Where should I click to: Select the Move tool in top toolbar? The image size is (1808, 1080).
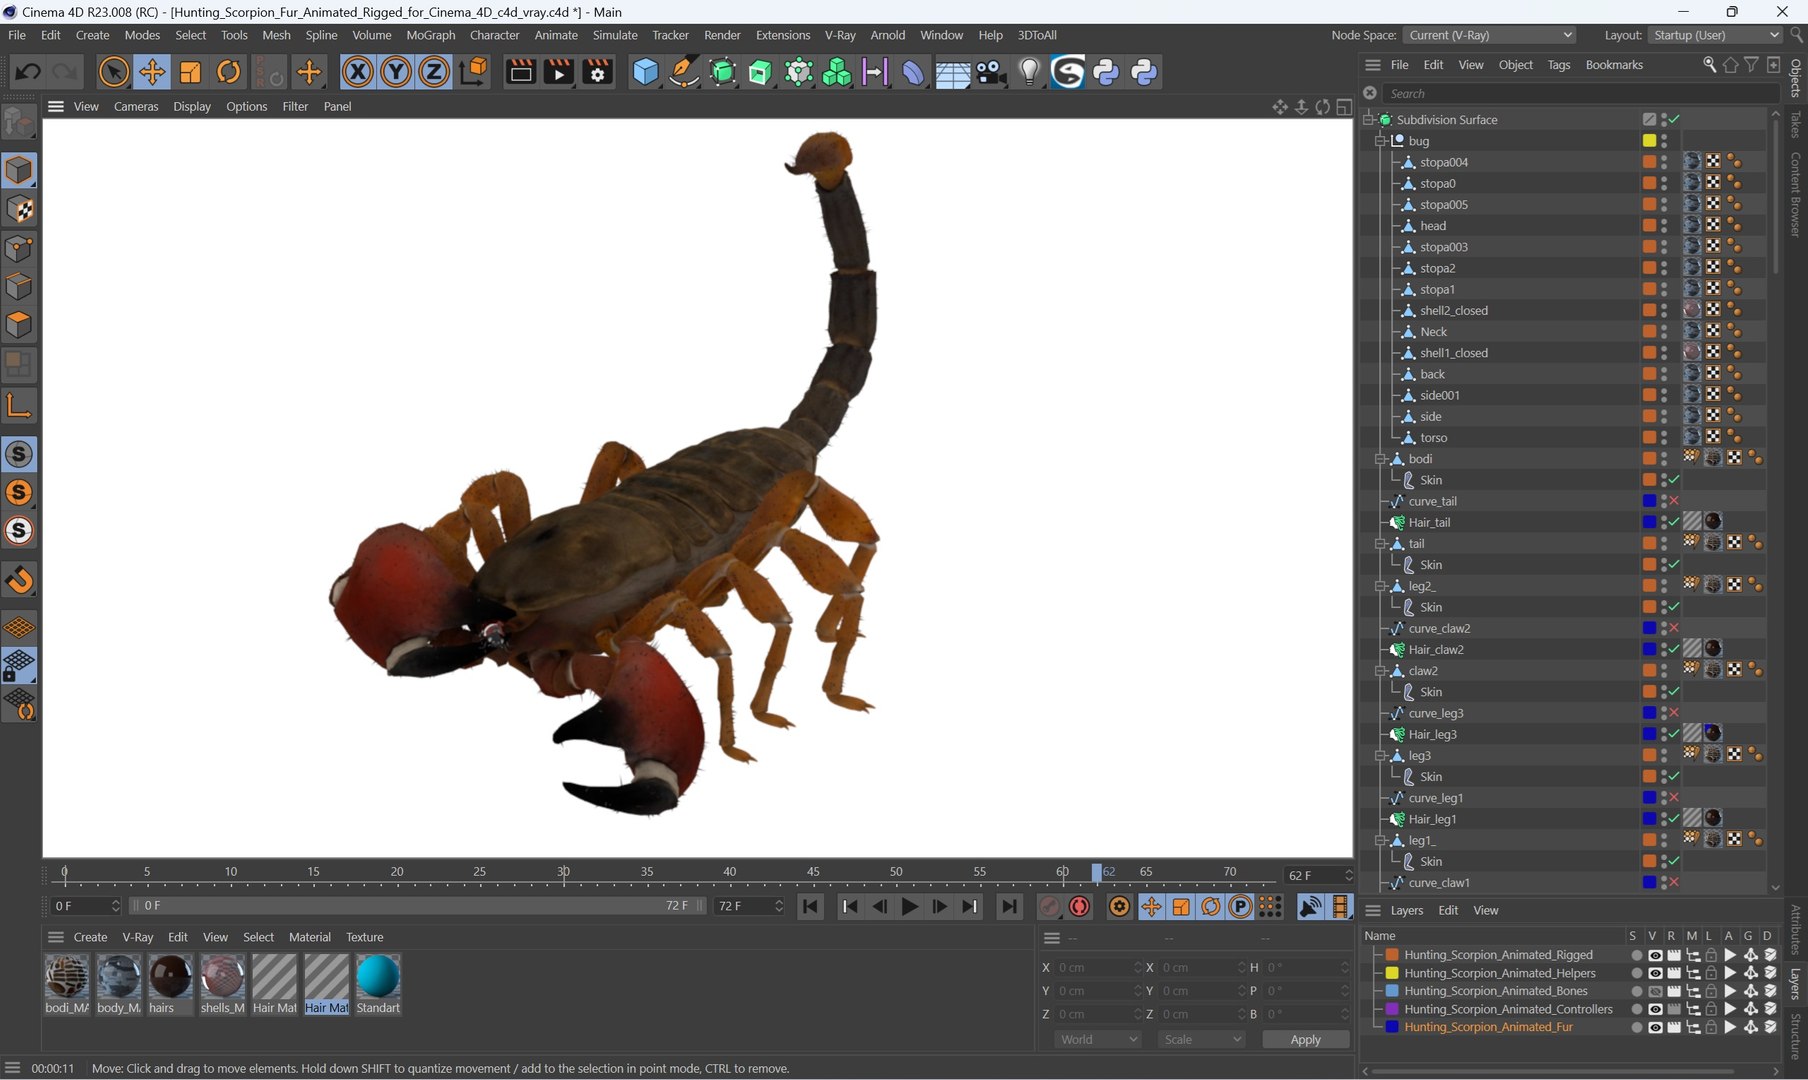[x=152, y=72]
